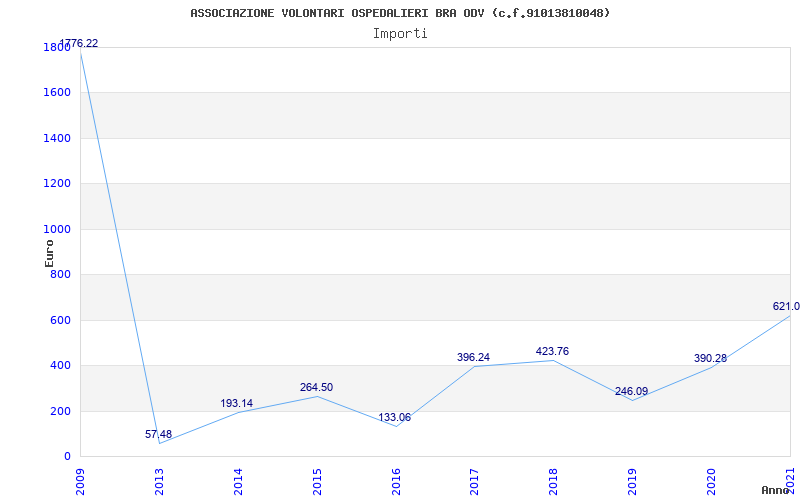
Task: Select the 1776.22 data label
Action: [79, 43]
